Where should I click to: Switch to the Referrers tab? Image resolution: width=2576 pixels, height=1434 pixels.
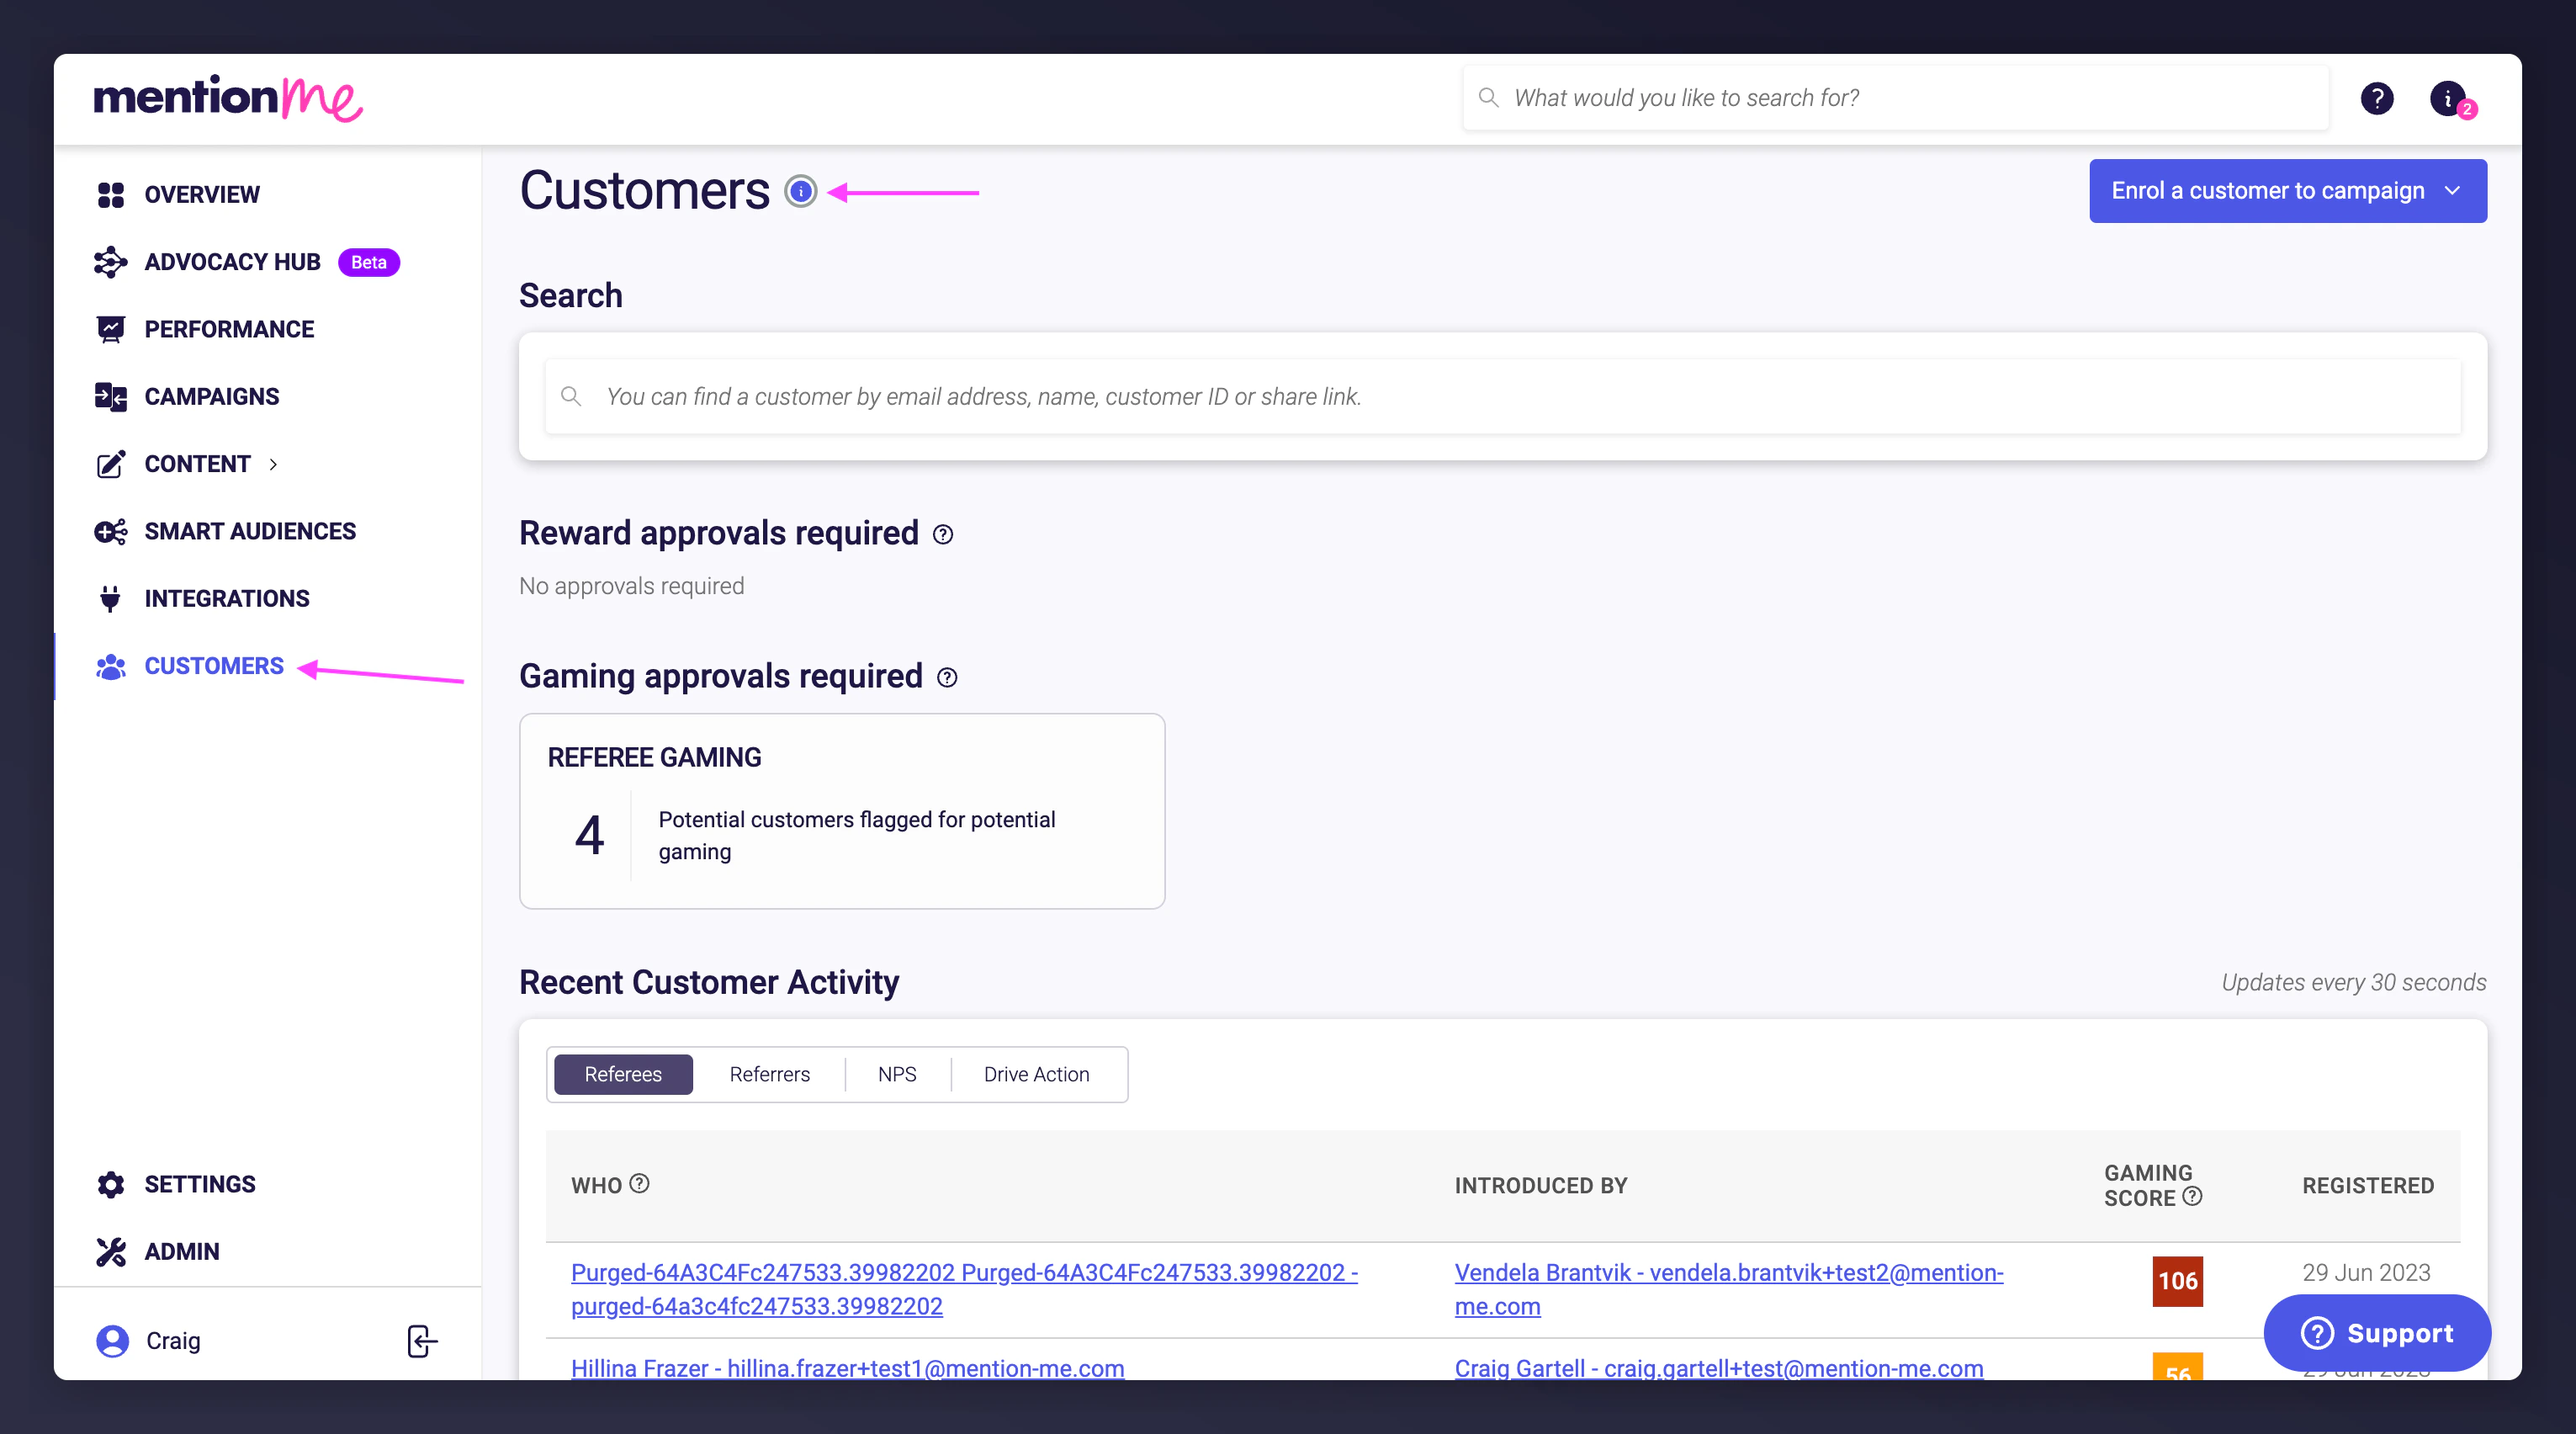click(x=769, y=1074)
